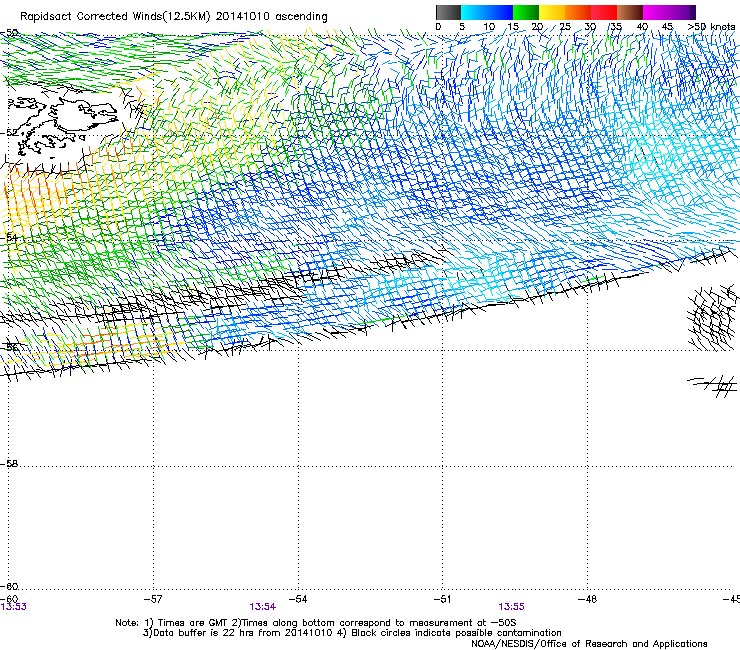
Task: Click the isolated black wind barb cluster at right
Action: [713, 317]
